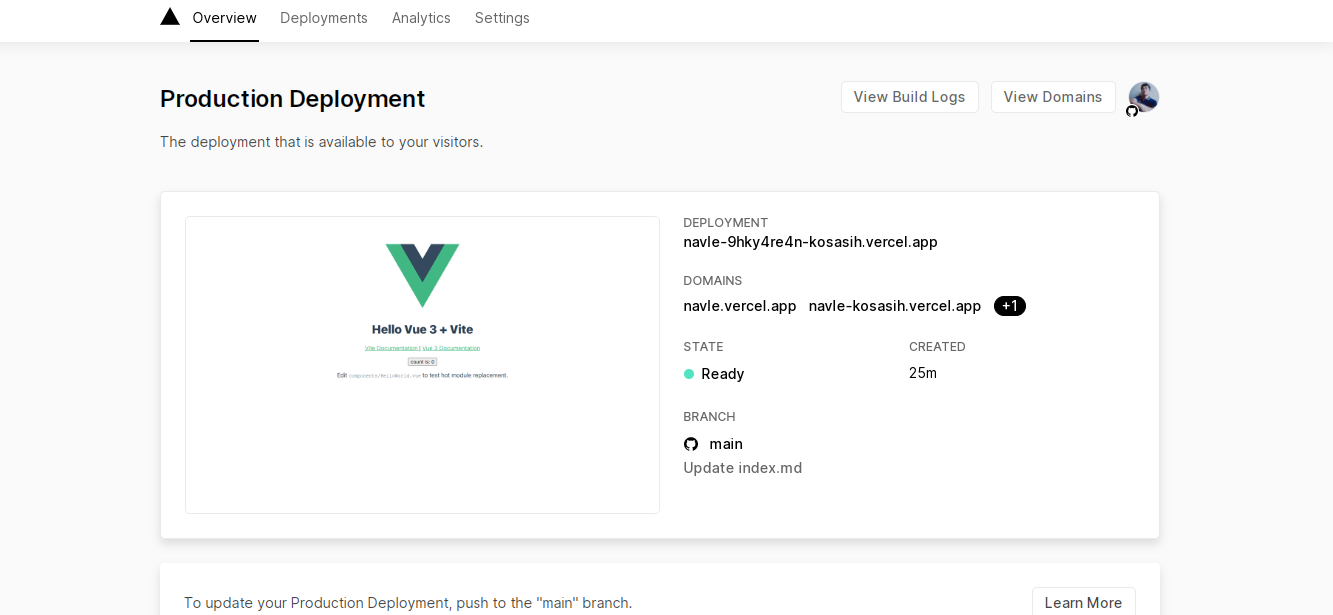Click the Vue logo in deployment preview
This screenshot has width=1333, height=615.
point(422,275)
